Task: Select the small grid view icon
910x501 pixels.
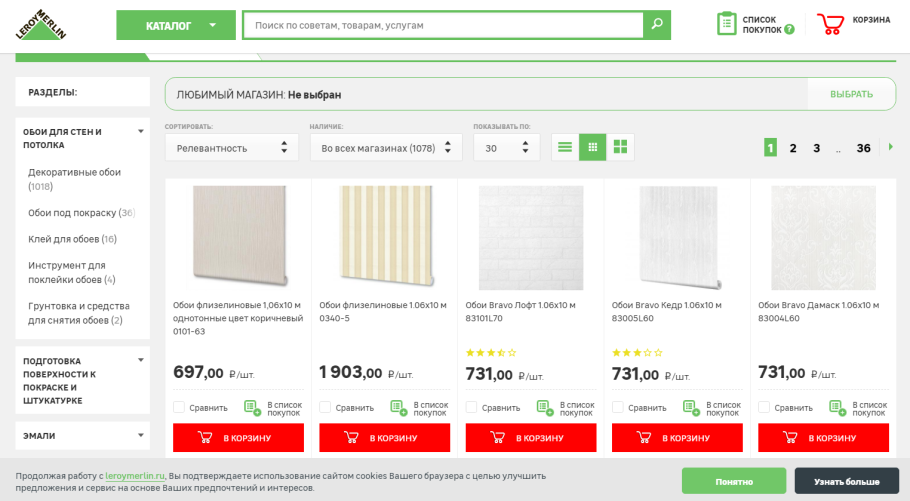Action: click(593, 147)
